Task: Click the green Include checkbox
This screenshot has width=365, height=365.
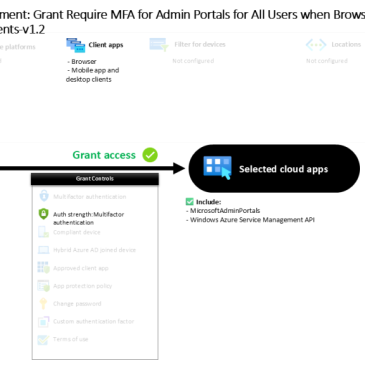Action: pos(189,201)
